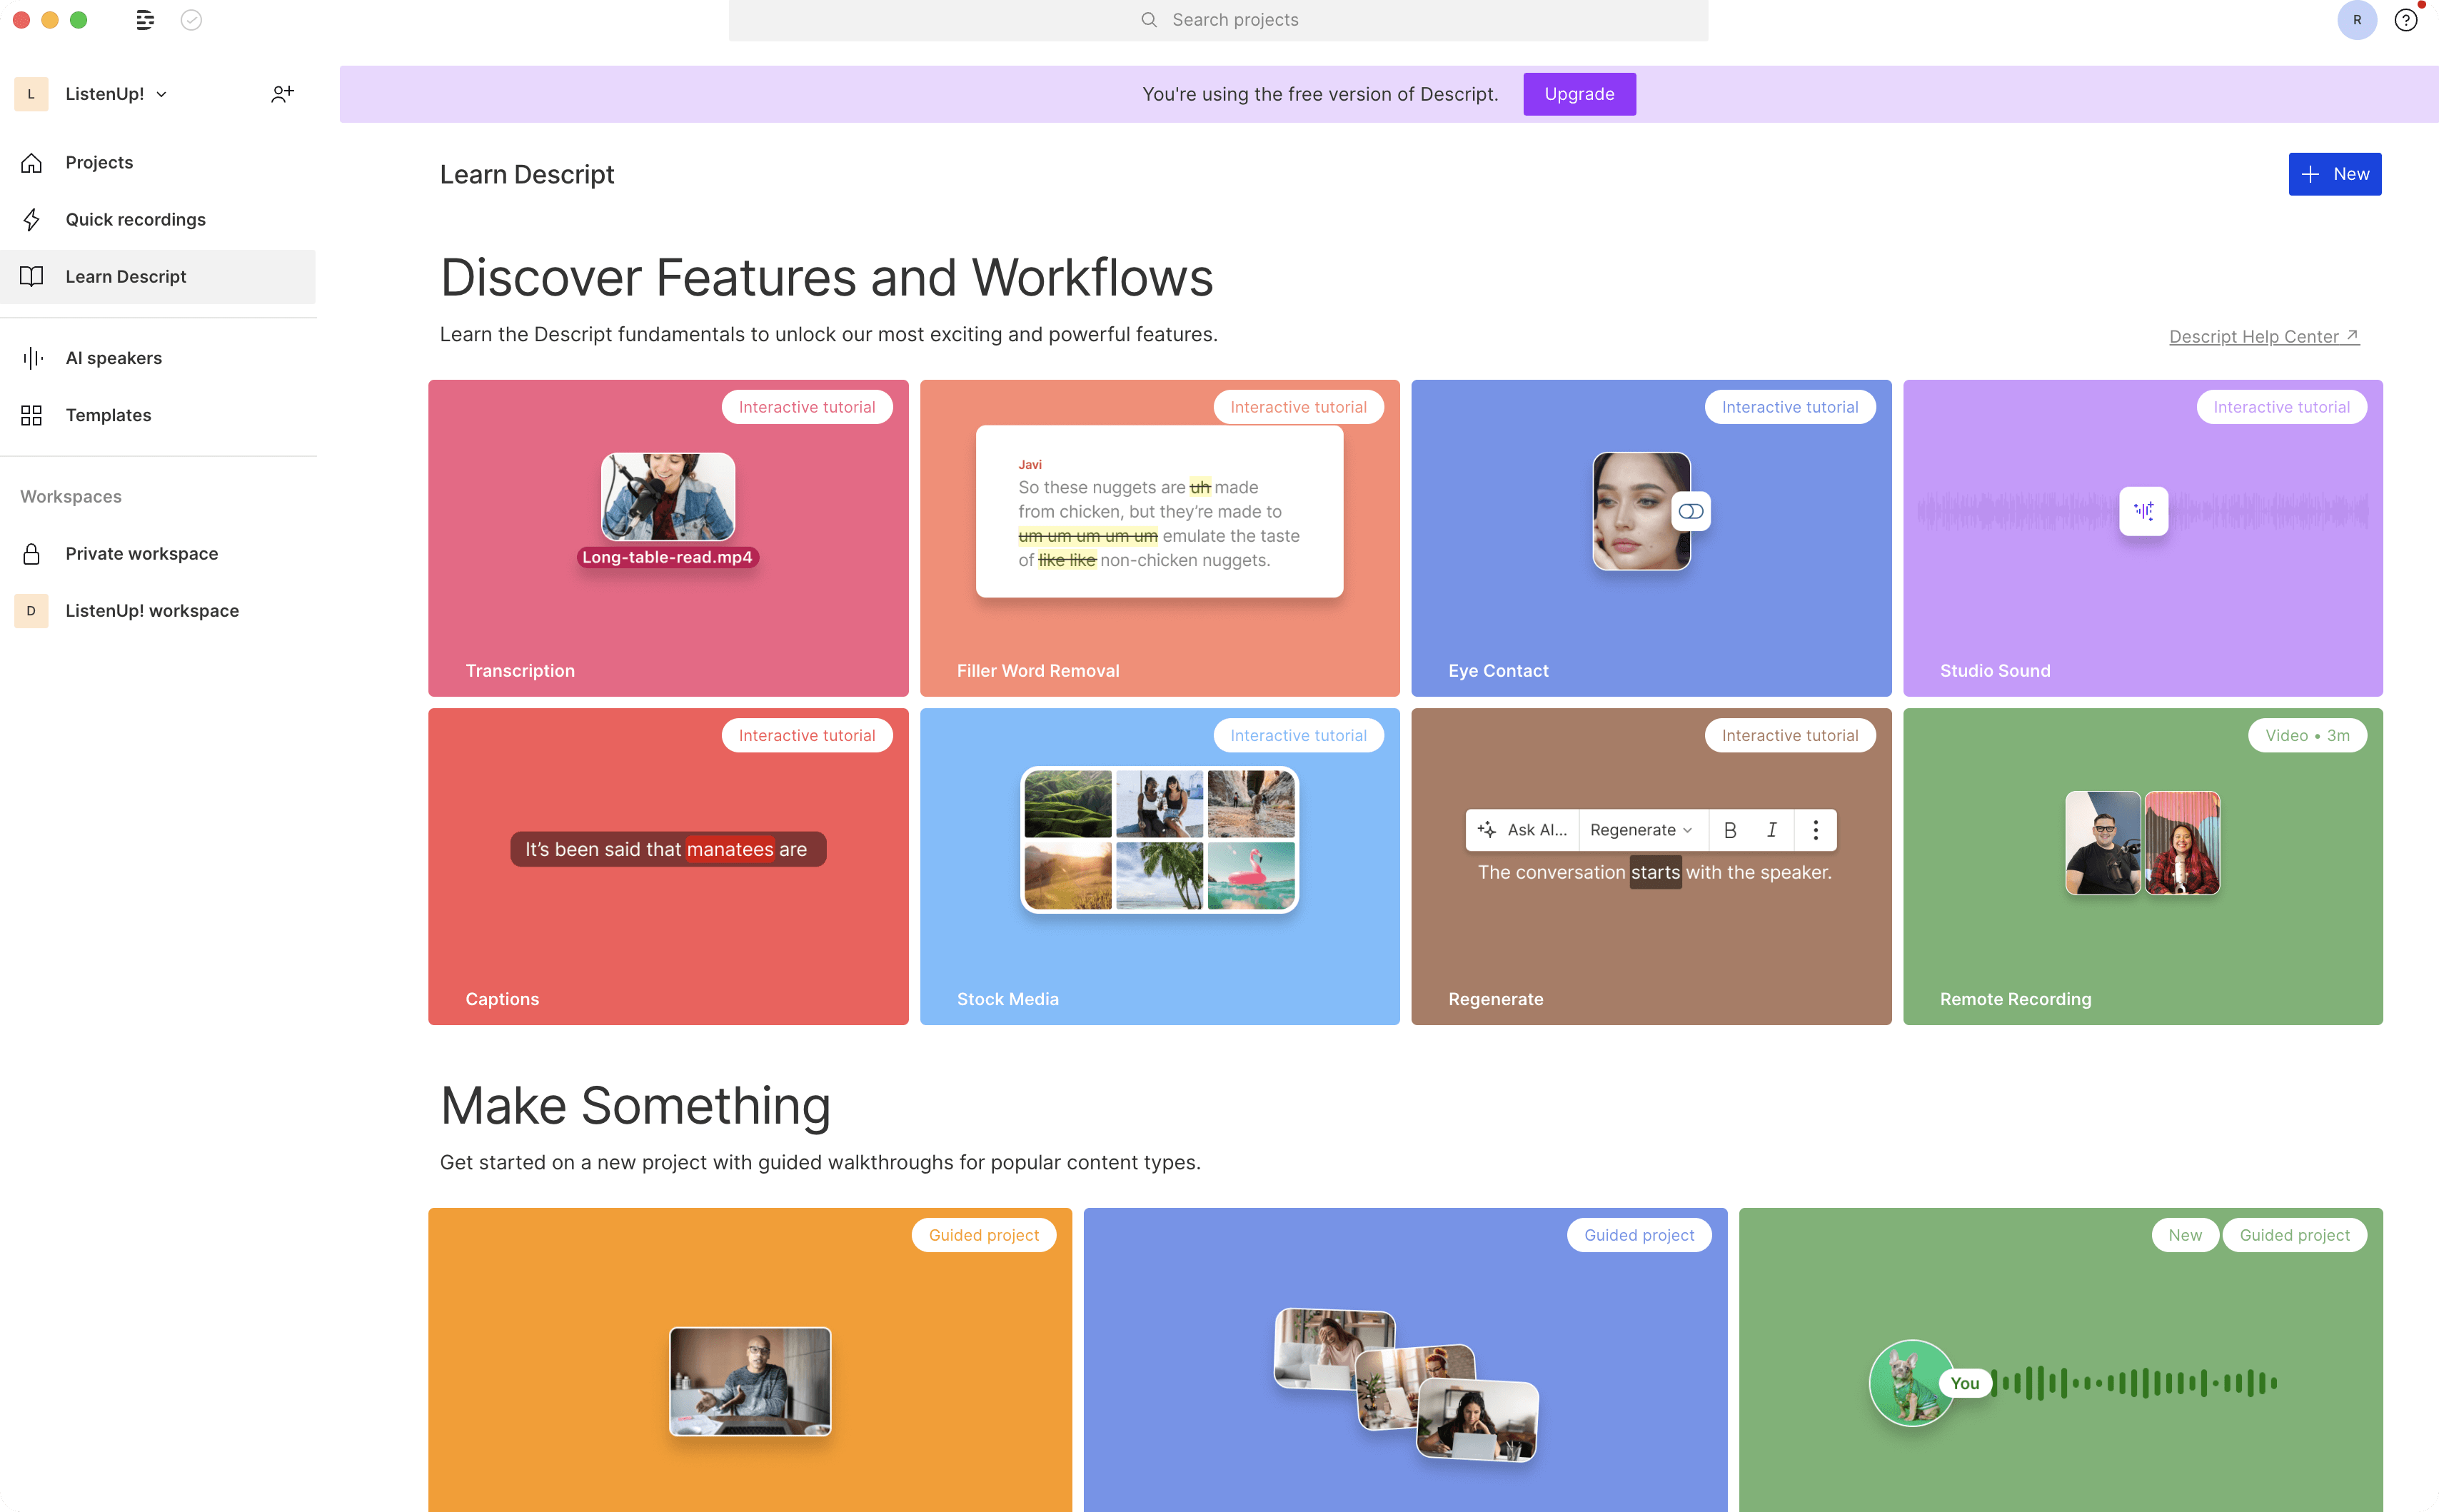
Task: Click the ListenUp! workspace D badge
Action: click(x=31, y=611)
